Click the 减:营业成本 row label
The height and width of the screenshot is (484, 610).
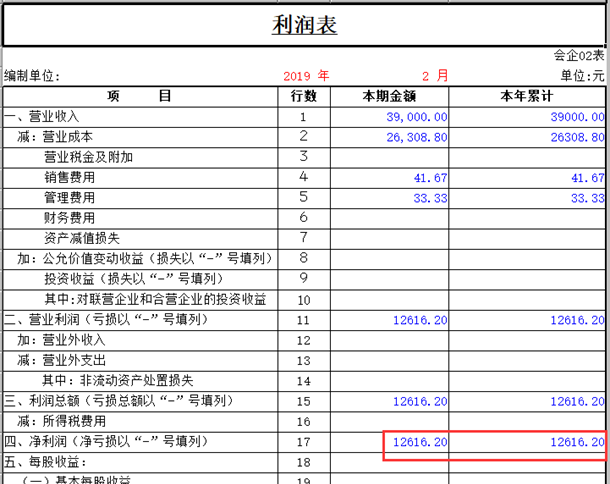pos(55,137)
